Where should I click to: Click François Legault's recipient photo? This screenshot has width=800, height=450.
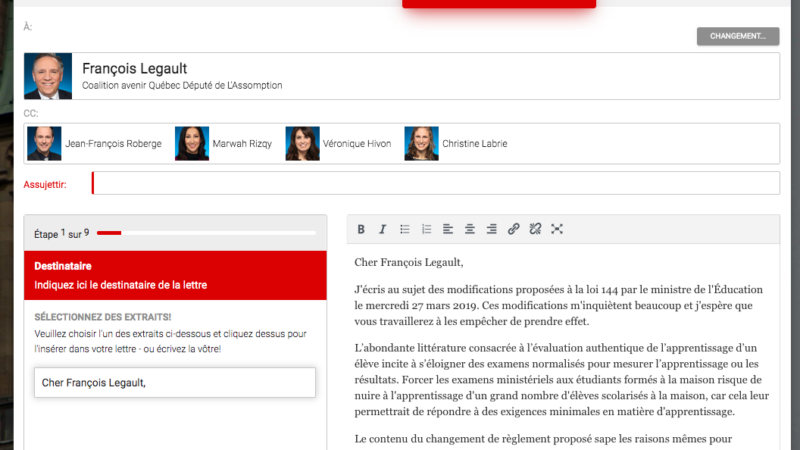[48, 76]
